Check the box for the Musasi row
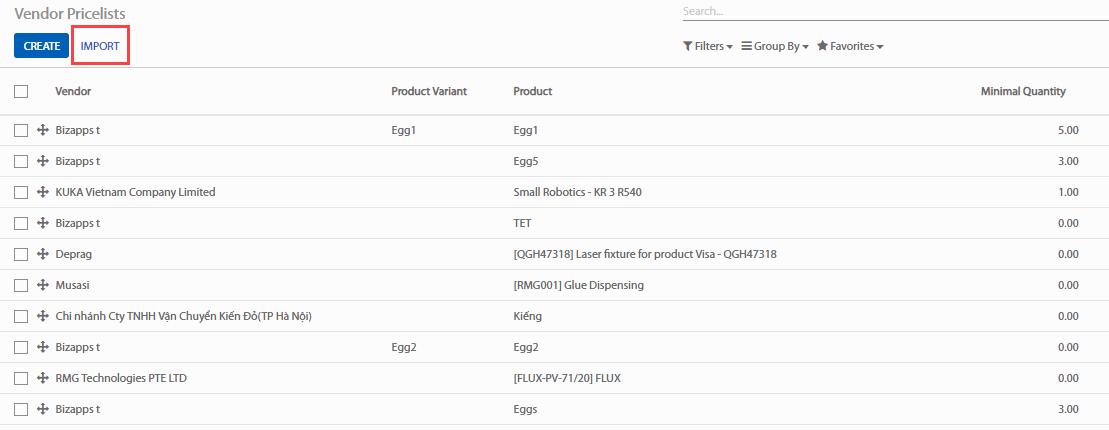Image resolution: width=1109 pixels, height=430 pixels. (x=21, y=285)
